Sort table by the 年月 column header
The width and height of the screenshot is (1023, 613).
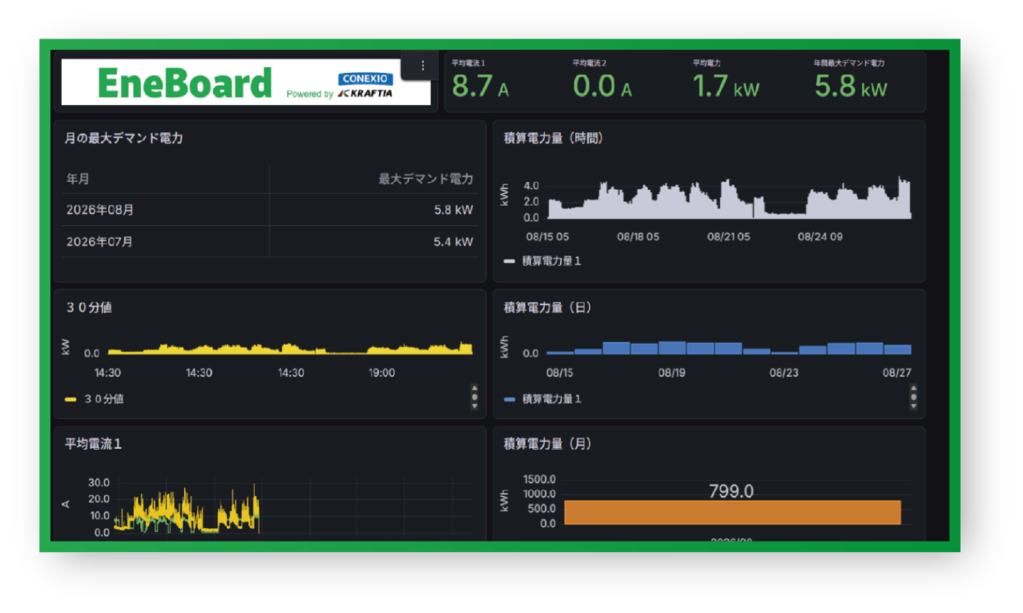point(78,179)
